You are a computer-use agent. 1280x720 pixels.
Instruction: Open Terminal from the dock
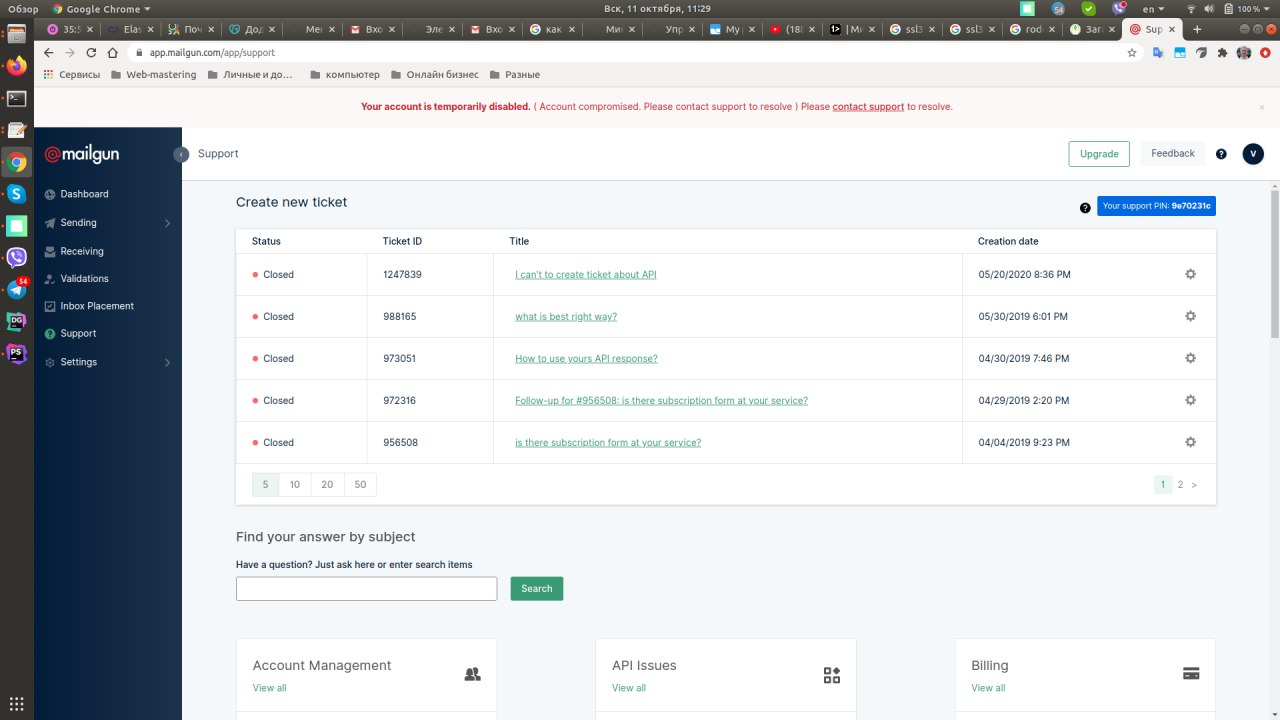(x=16, y=98)
